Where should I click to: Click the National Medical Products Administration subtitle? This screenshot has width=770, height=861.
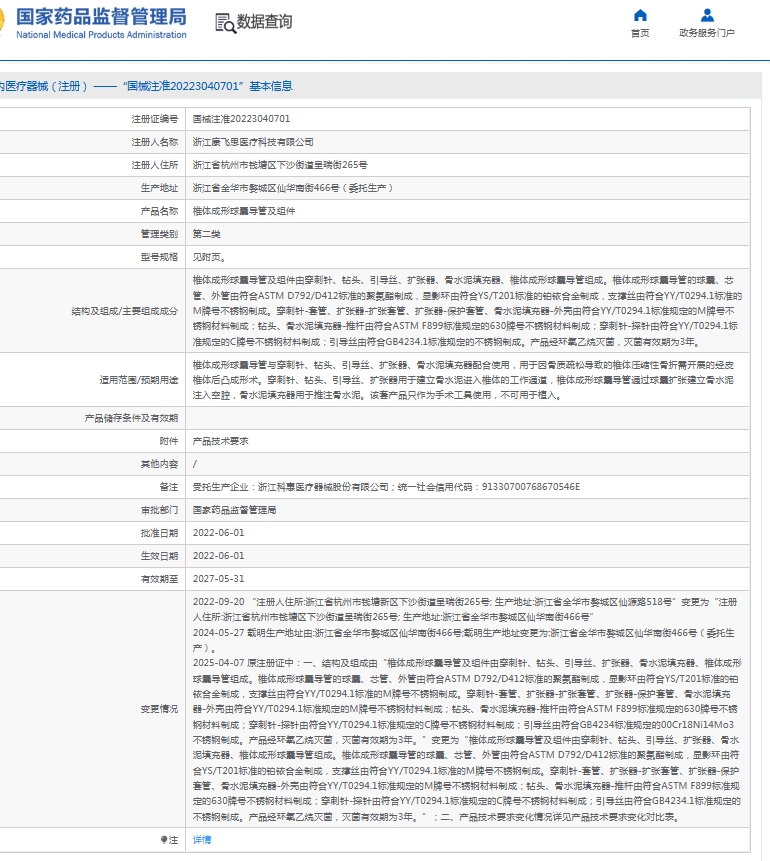(x=101, y=35)
